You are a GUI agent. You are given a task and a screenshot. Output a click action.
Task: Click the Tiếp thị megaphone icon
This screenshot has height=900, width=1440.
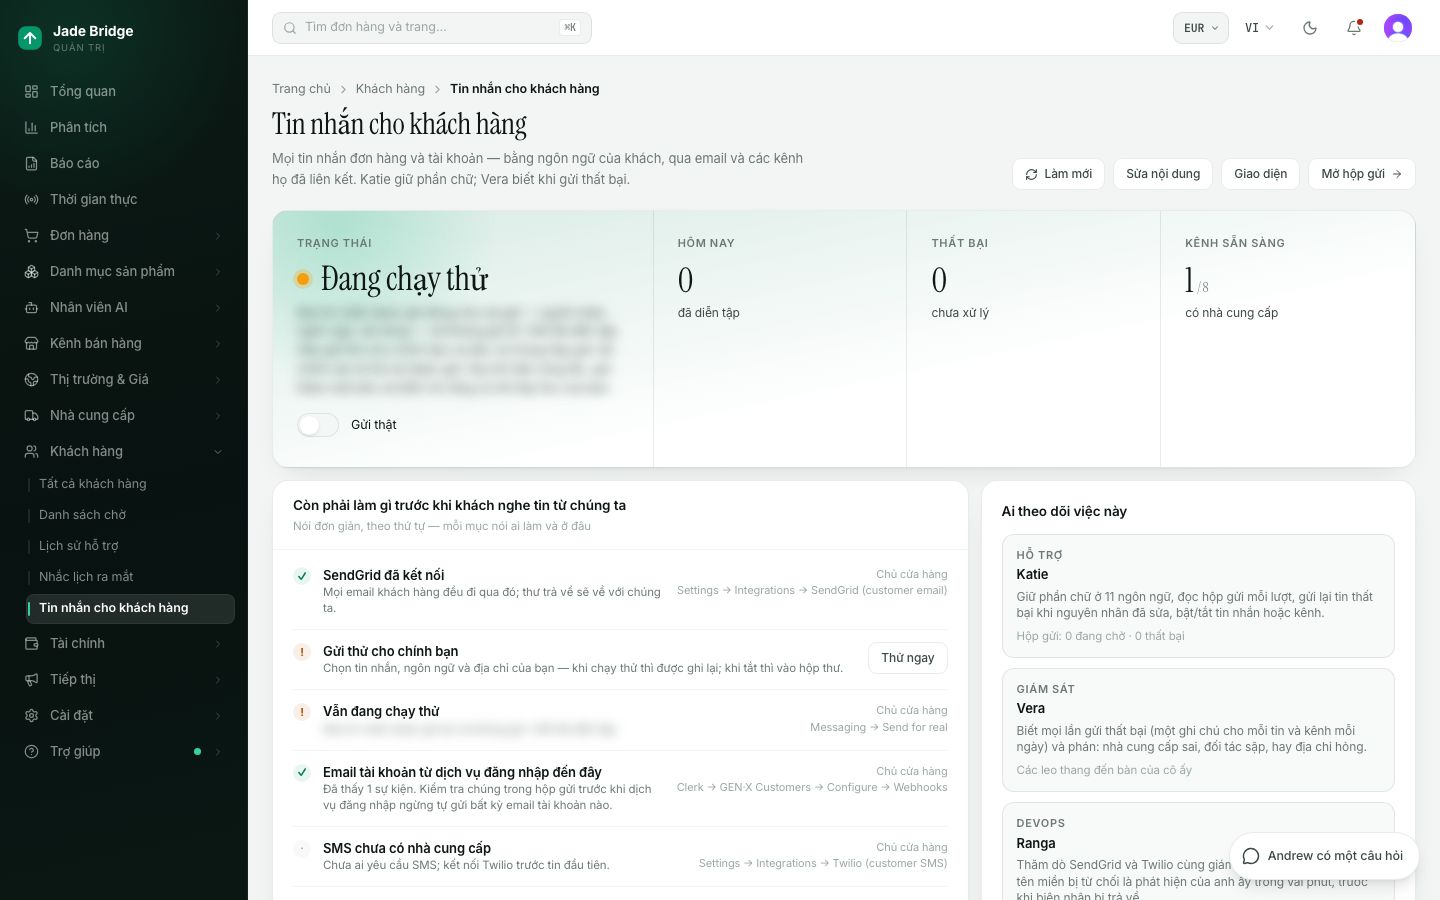coord(31,679)
